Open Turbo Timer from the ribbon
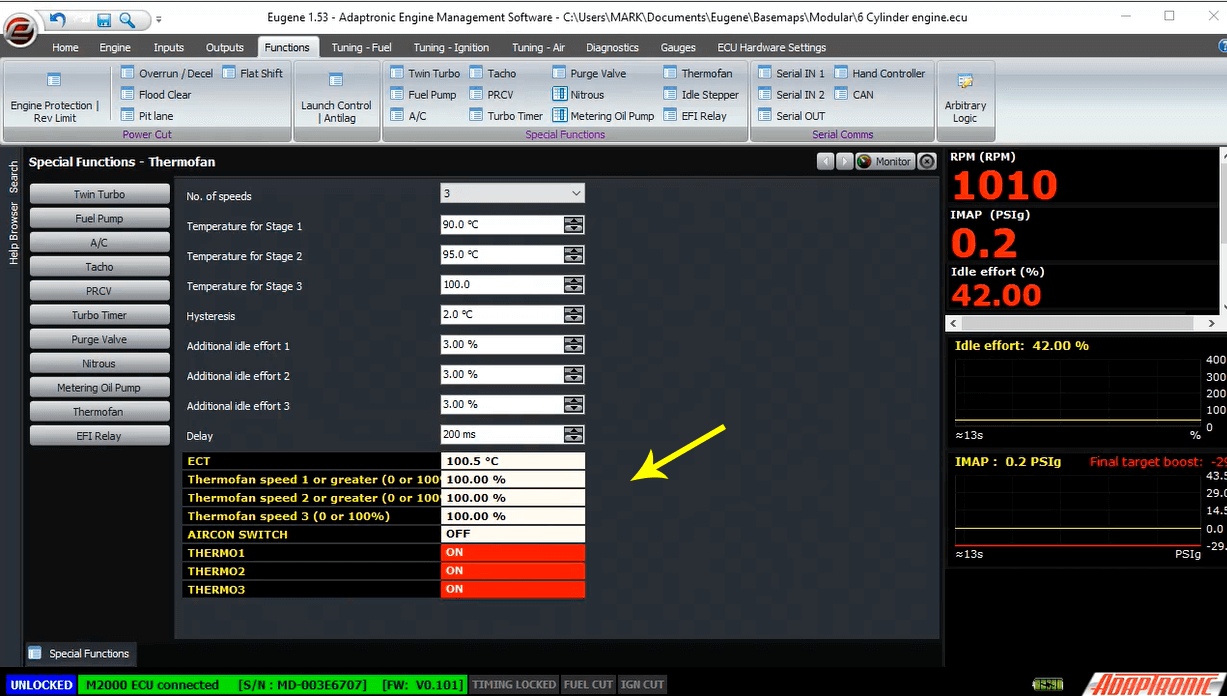 pos(506,116)
